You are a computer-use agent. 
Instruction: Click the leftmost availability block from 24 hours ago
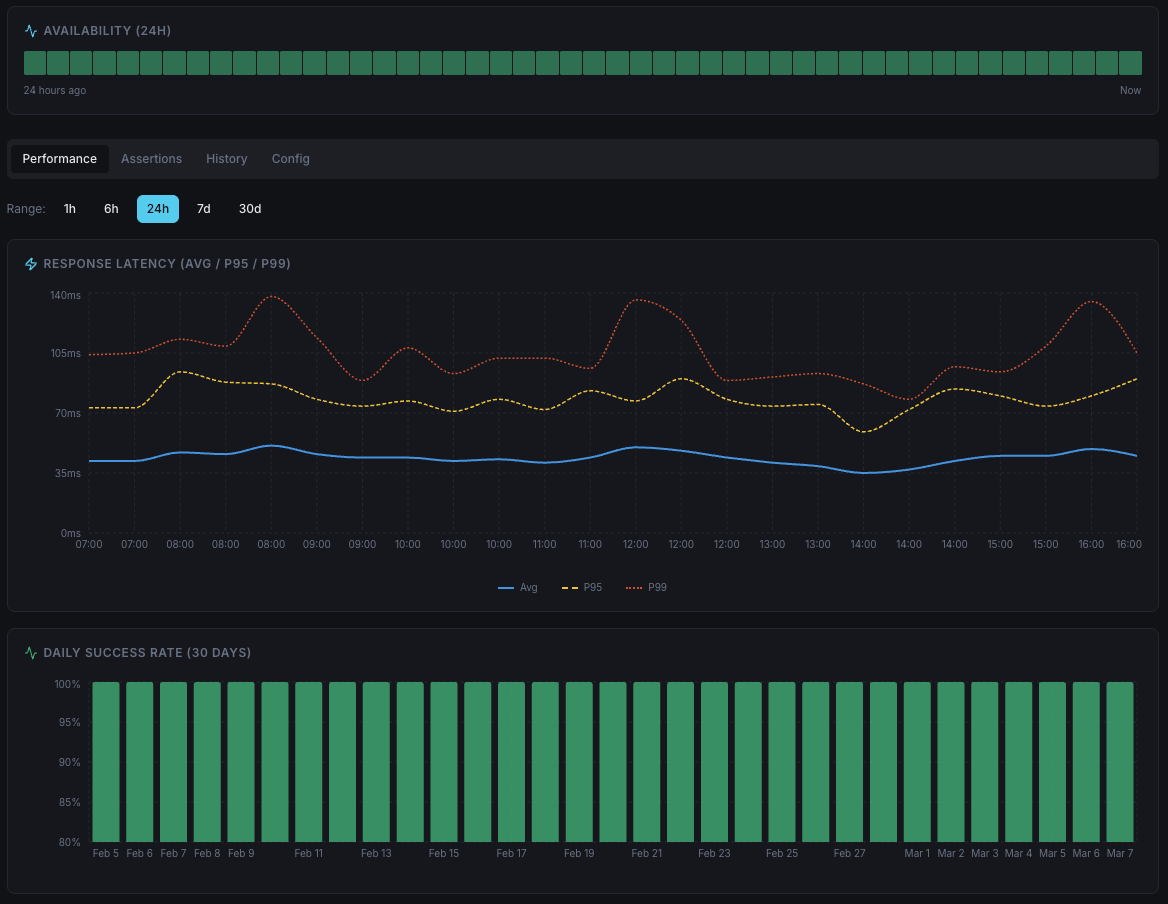[34, 62]
